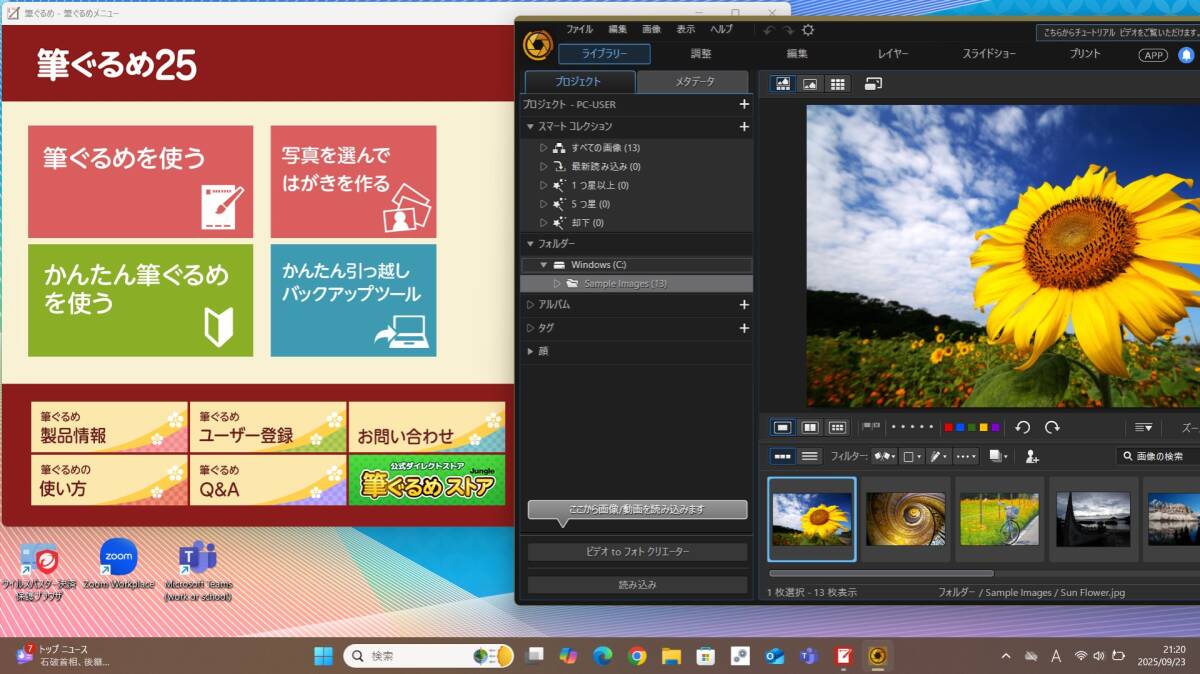Open the photo stack dropdown
The image size is (1200, 674).
click(x=999, y=456)
